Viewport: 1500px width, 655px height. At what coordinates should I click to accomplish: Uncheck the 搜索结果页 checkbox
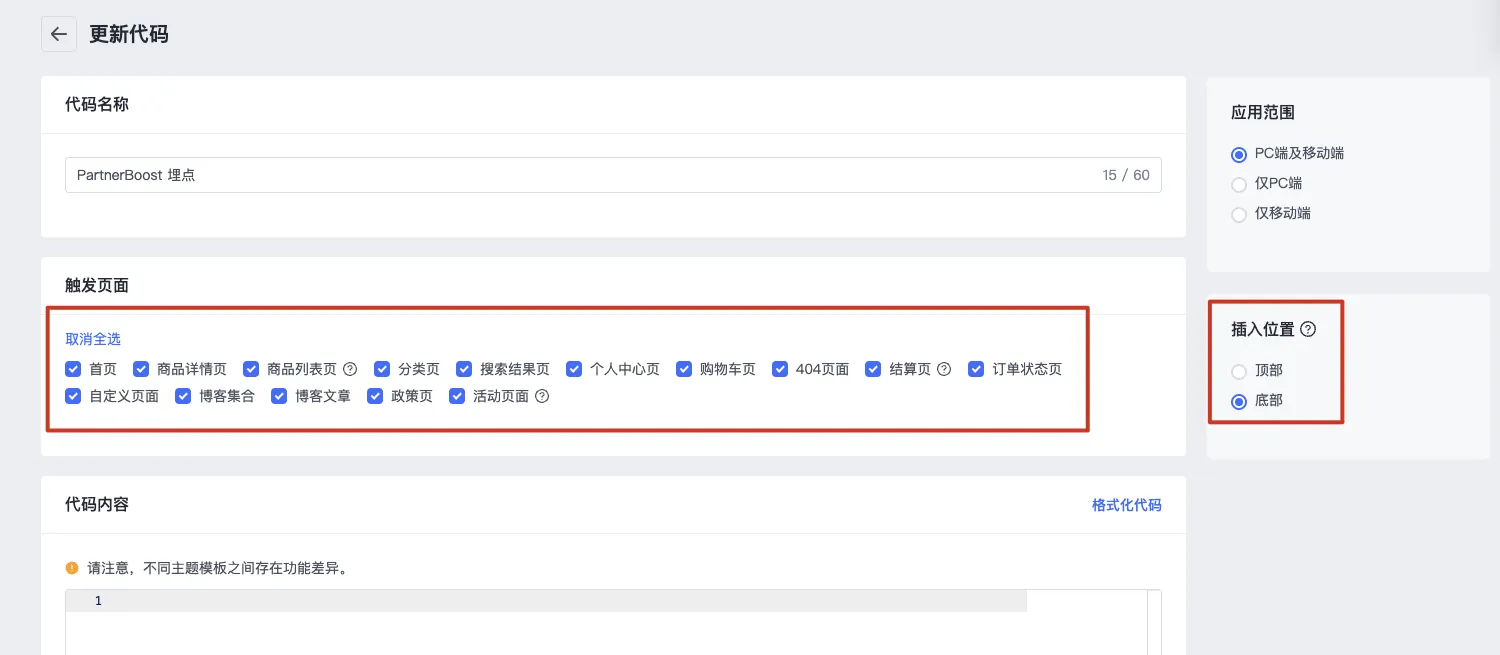coord(463,369)
